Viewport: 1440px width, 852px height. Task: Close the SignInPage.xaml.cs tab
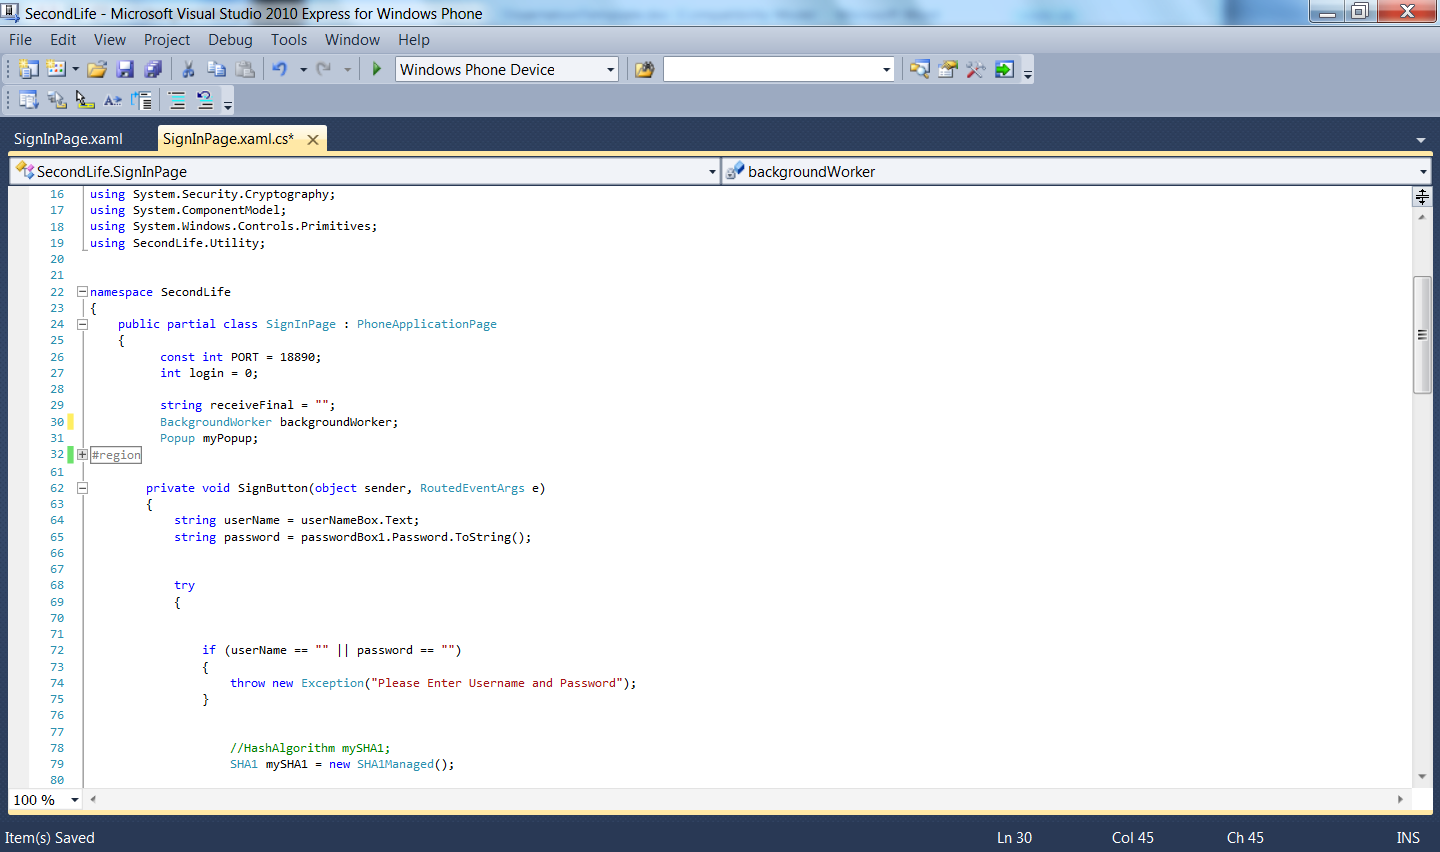pos(313,140)
